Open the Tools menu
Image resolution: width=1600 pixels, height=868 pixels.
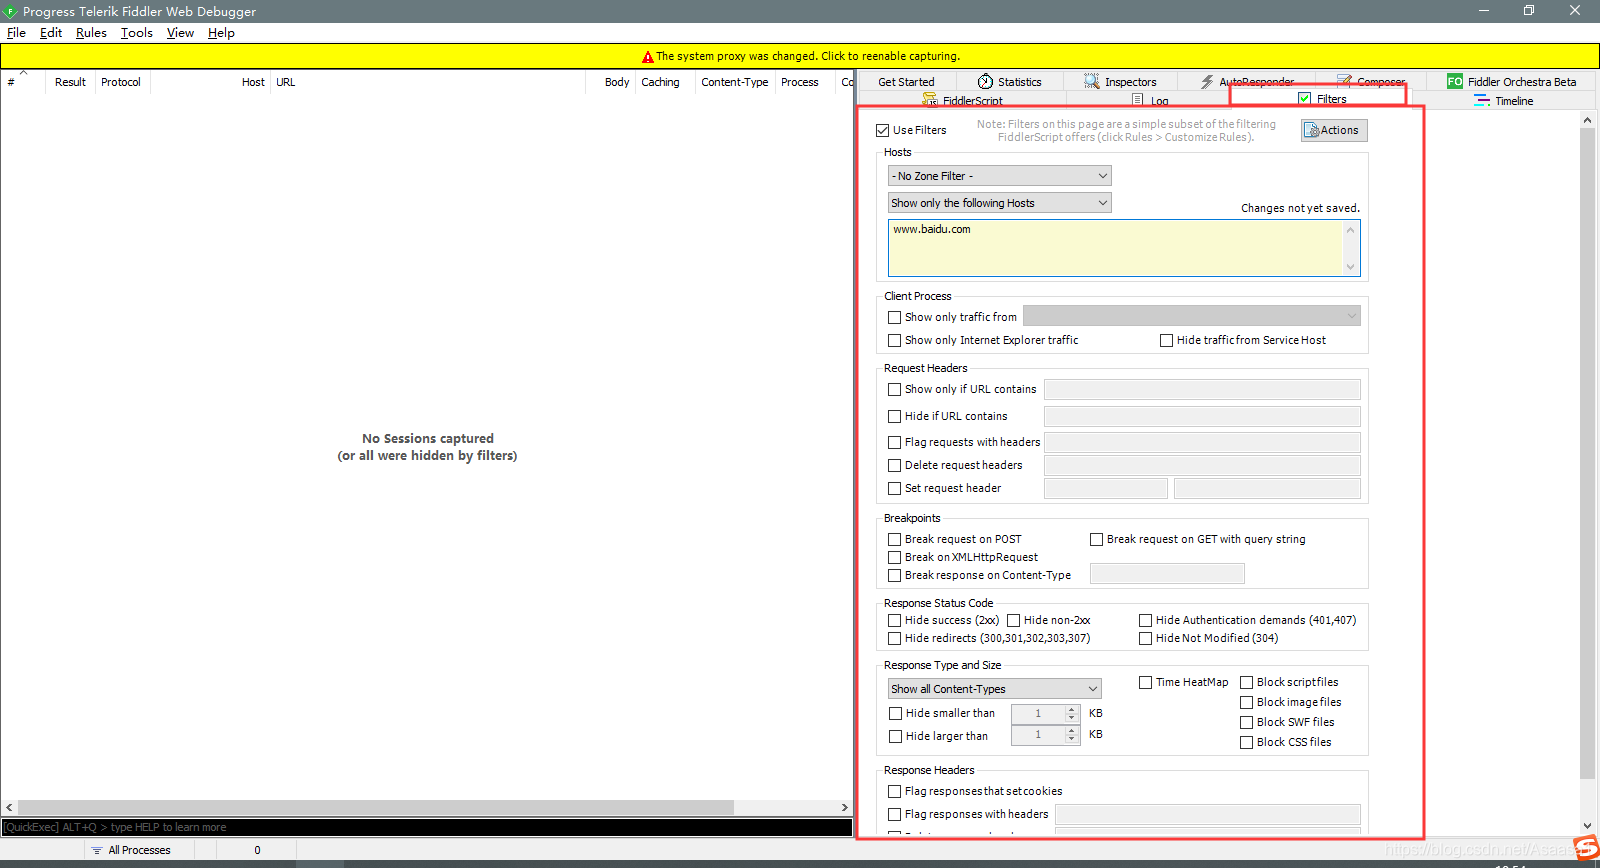pyautogui.click(x=137, y=33)
